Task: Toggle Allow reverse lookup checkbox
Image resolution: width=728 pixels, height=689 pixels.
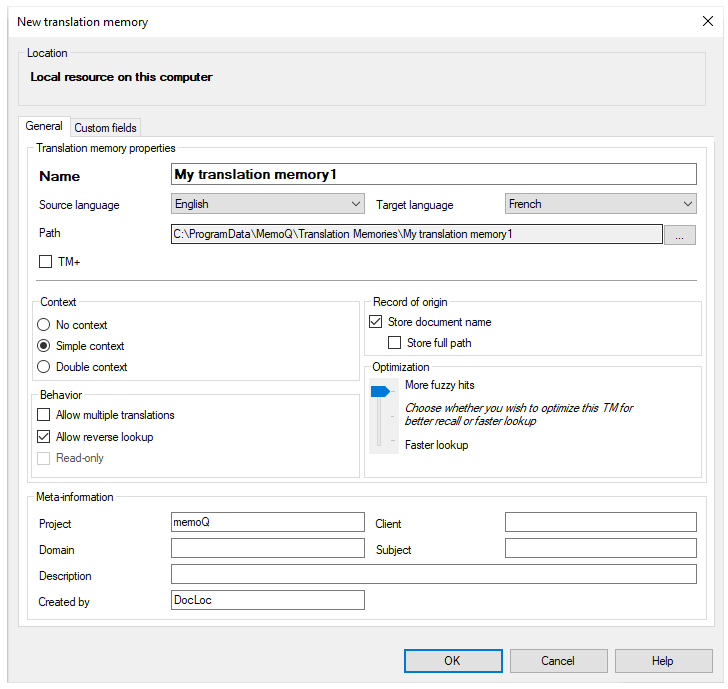Action: tap(44, 436)
